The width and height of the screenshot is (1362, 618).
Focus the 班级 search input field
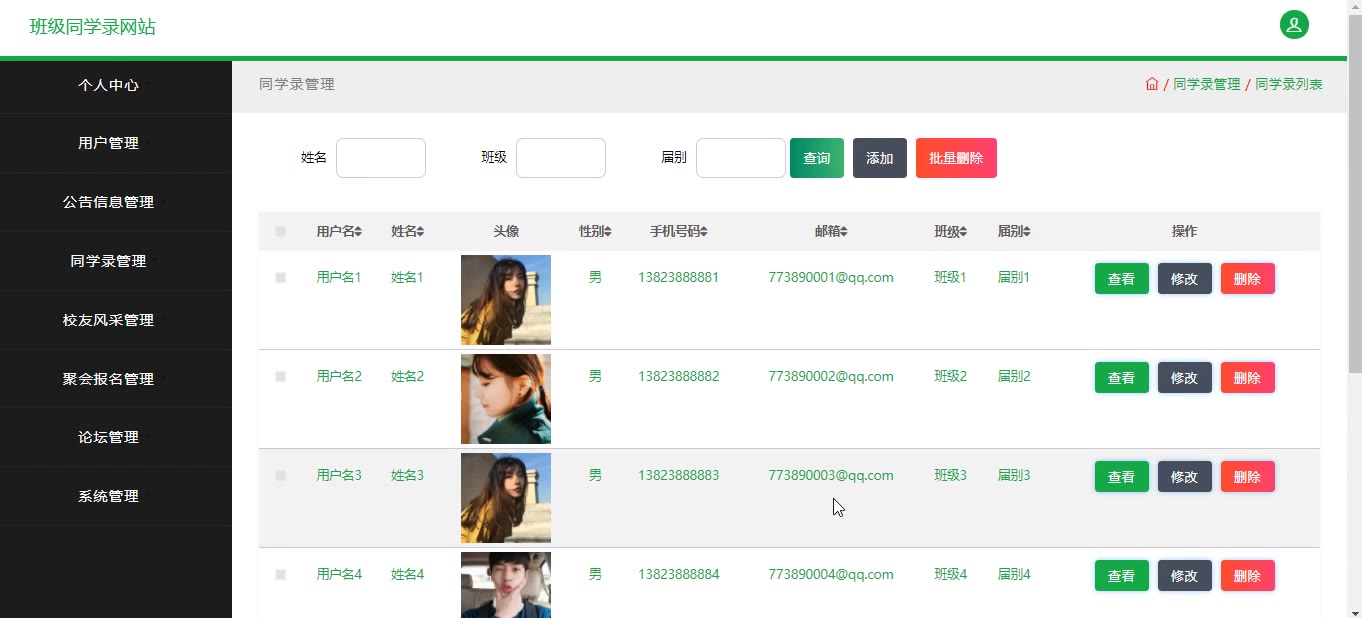pyautogui.click(x=561, y=158)
